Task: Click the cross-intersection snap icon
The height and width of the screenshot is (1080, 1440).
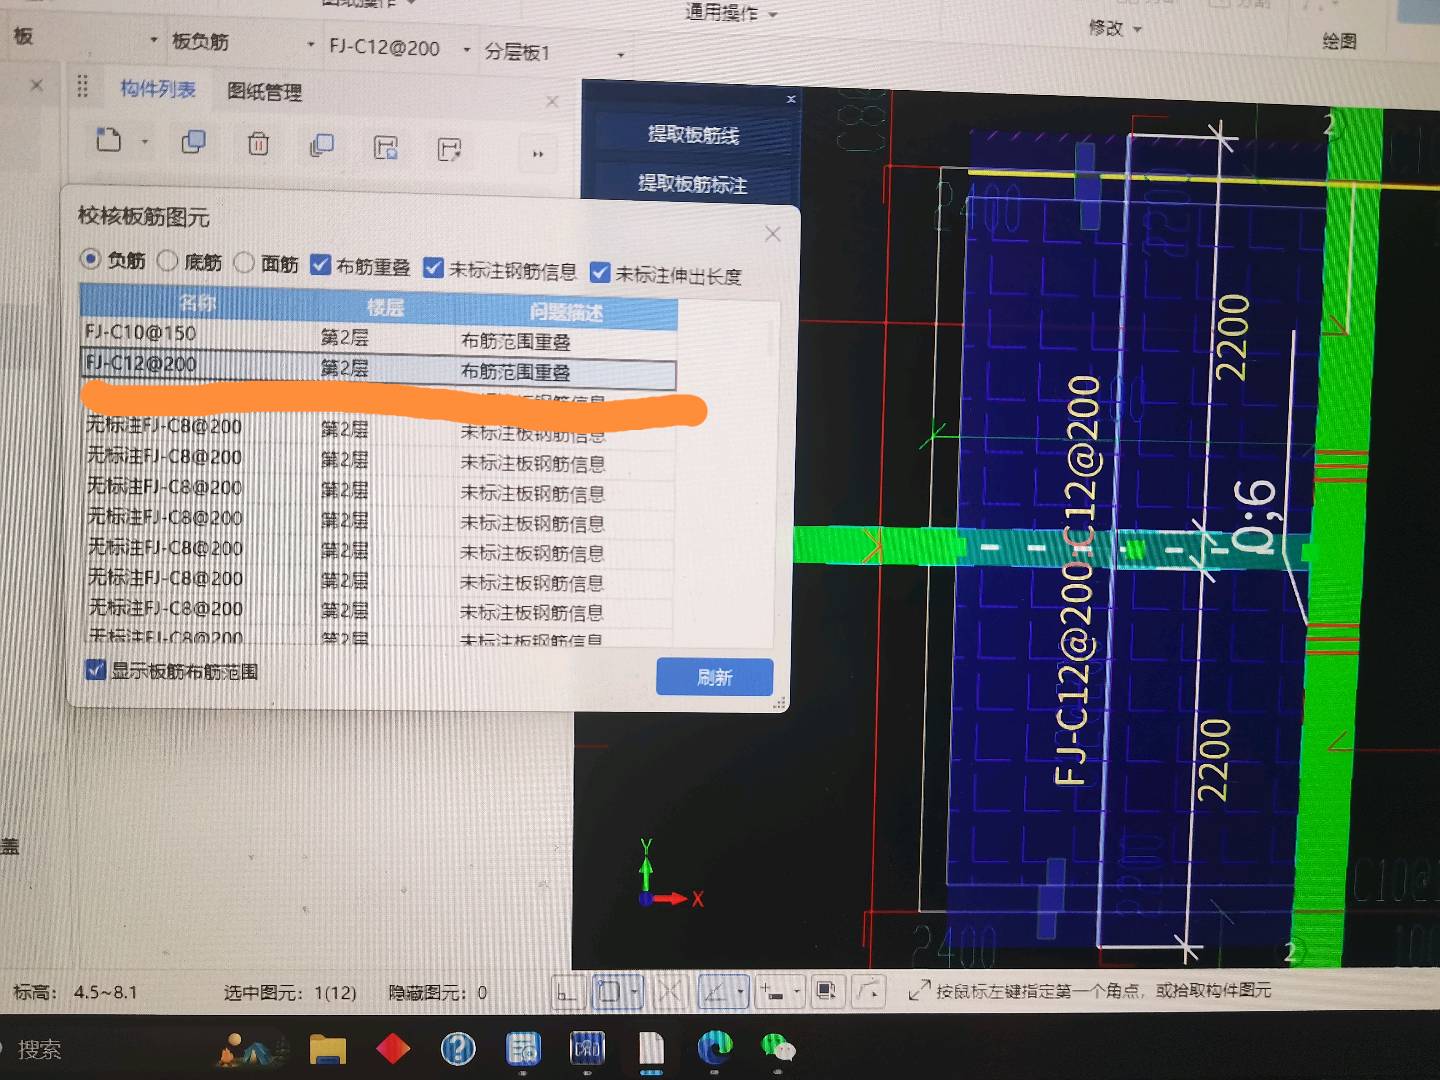Action: (670, 992)
